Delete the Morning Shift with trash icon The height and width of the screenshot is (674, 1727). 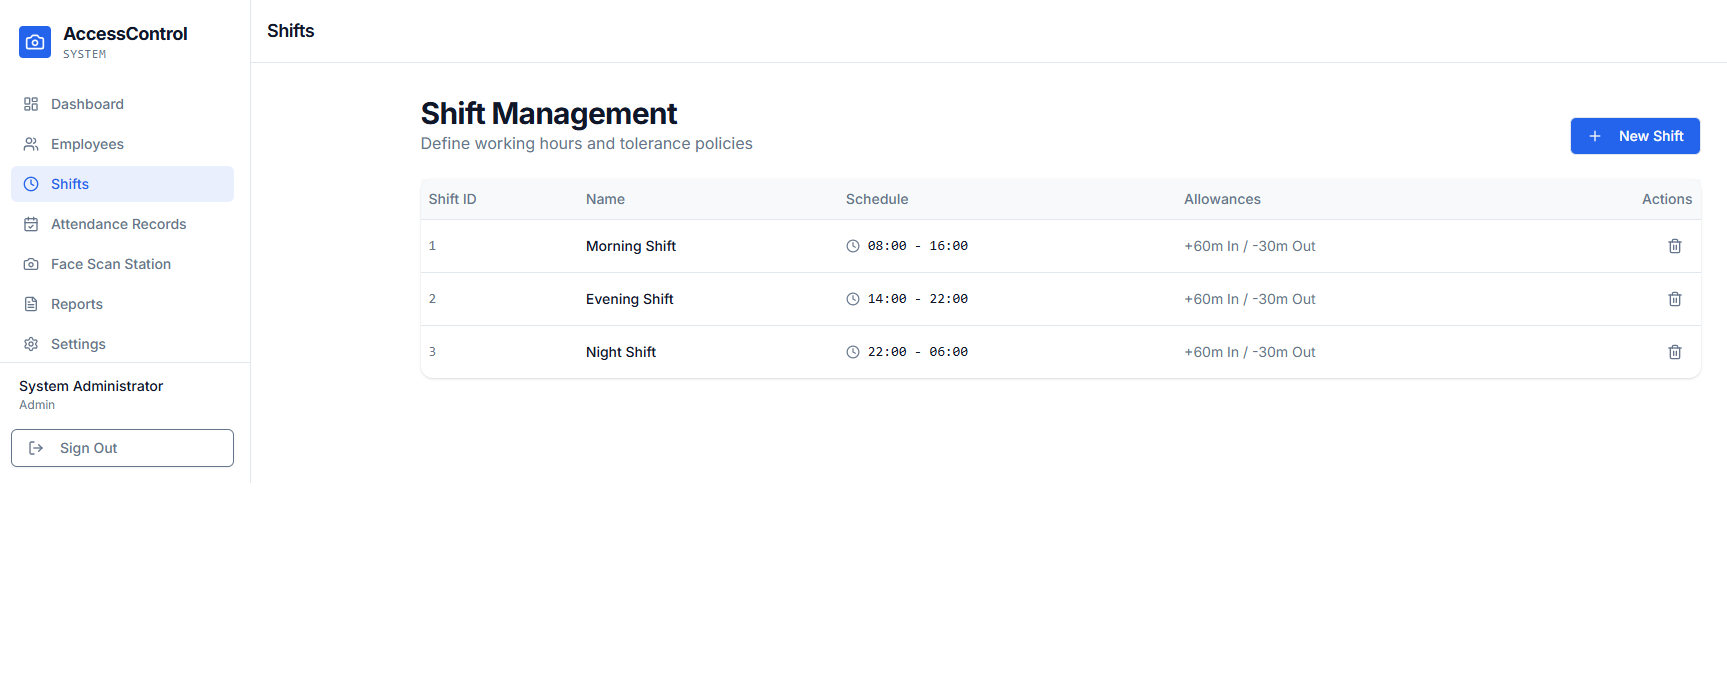coord(1674,246)
